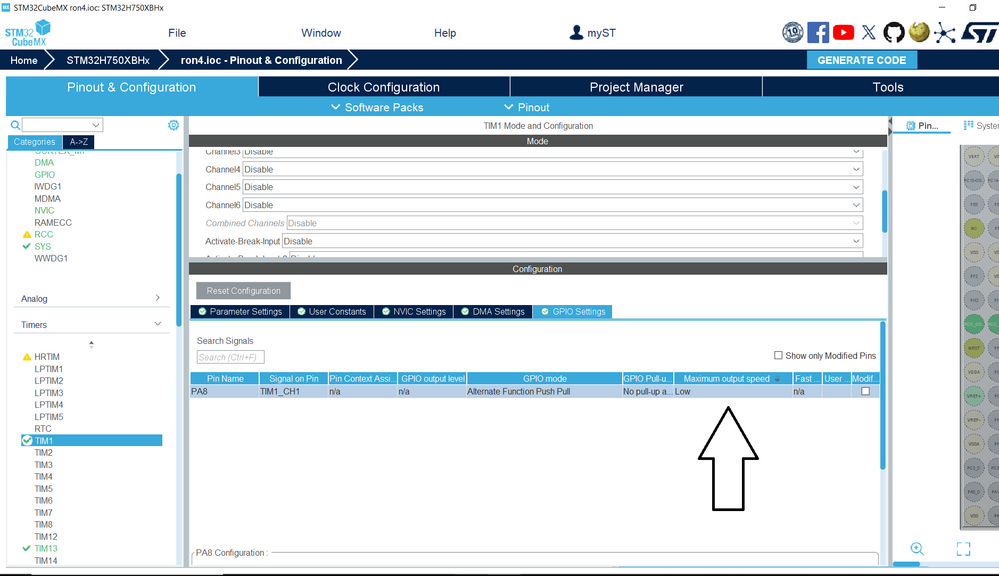Open the Pinout view tab
999x576 pixels.
922,126
